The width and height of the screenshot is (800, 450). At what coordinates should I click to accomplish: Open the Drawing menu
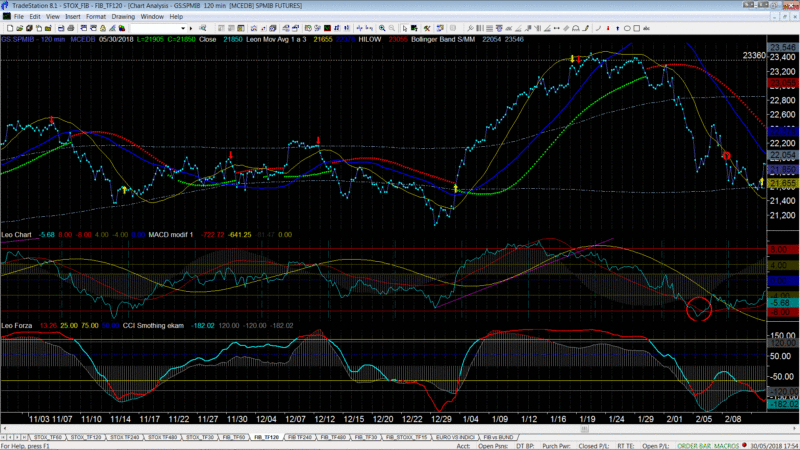click(123, 17)
